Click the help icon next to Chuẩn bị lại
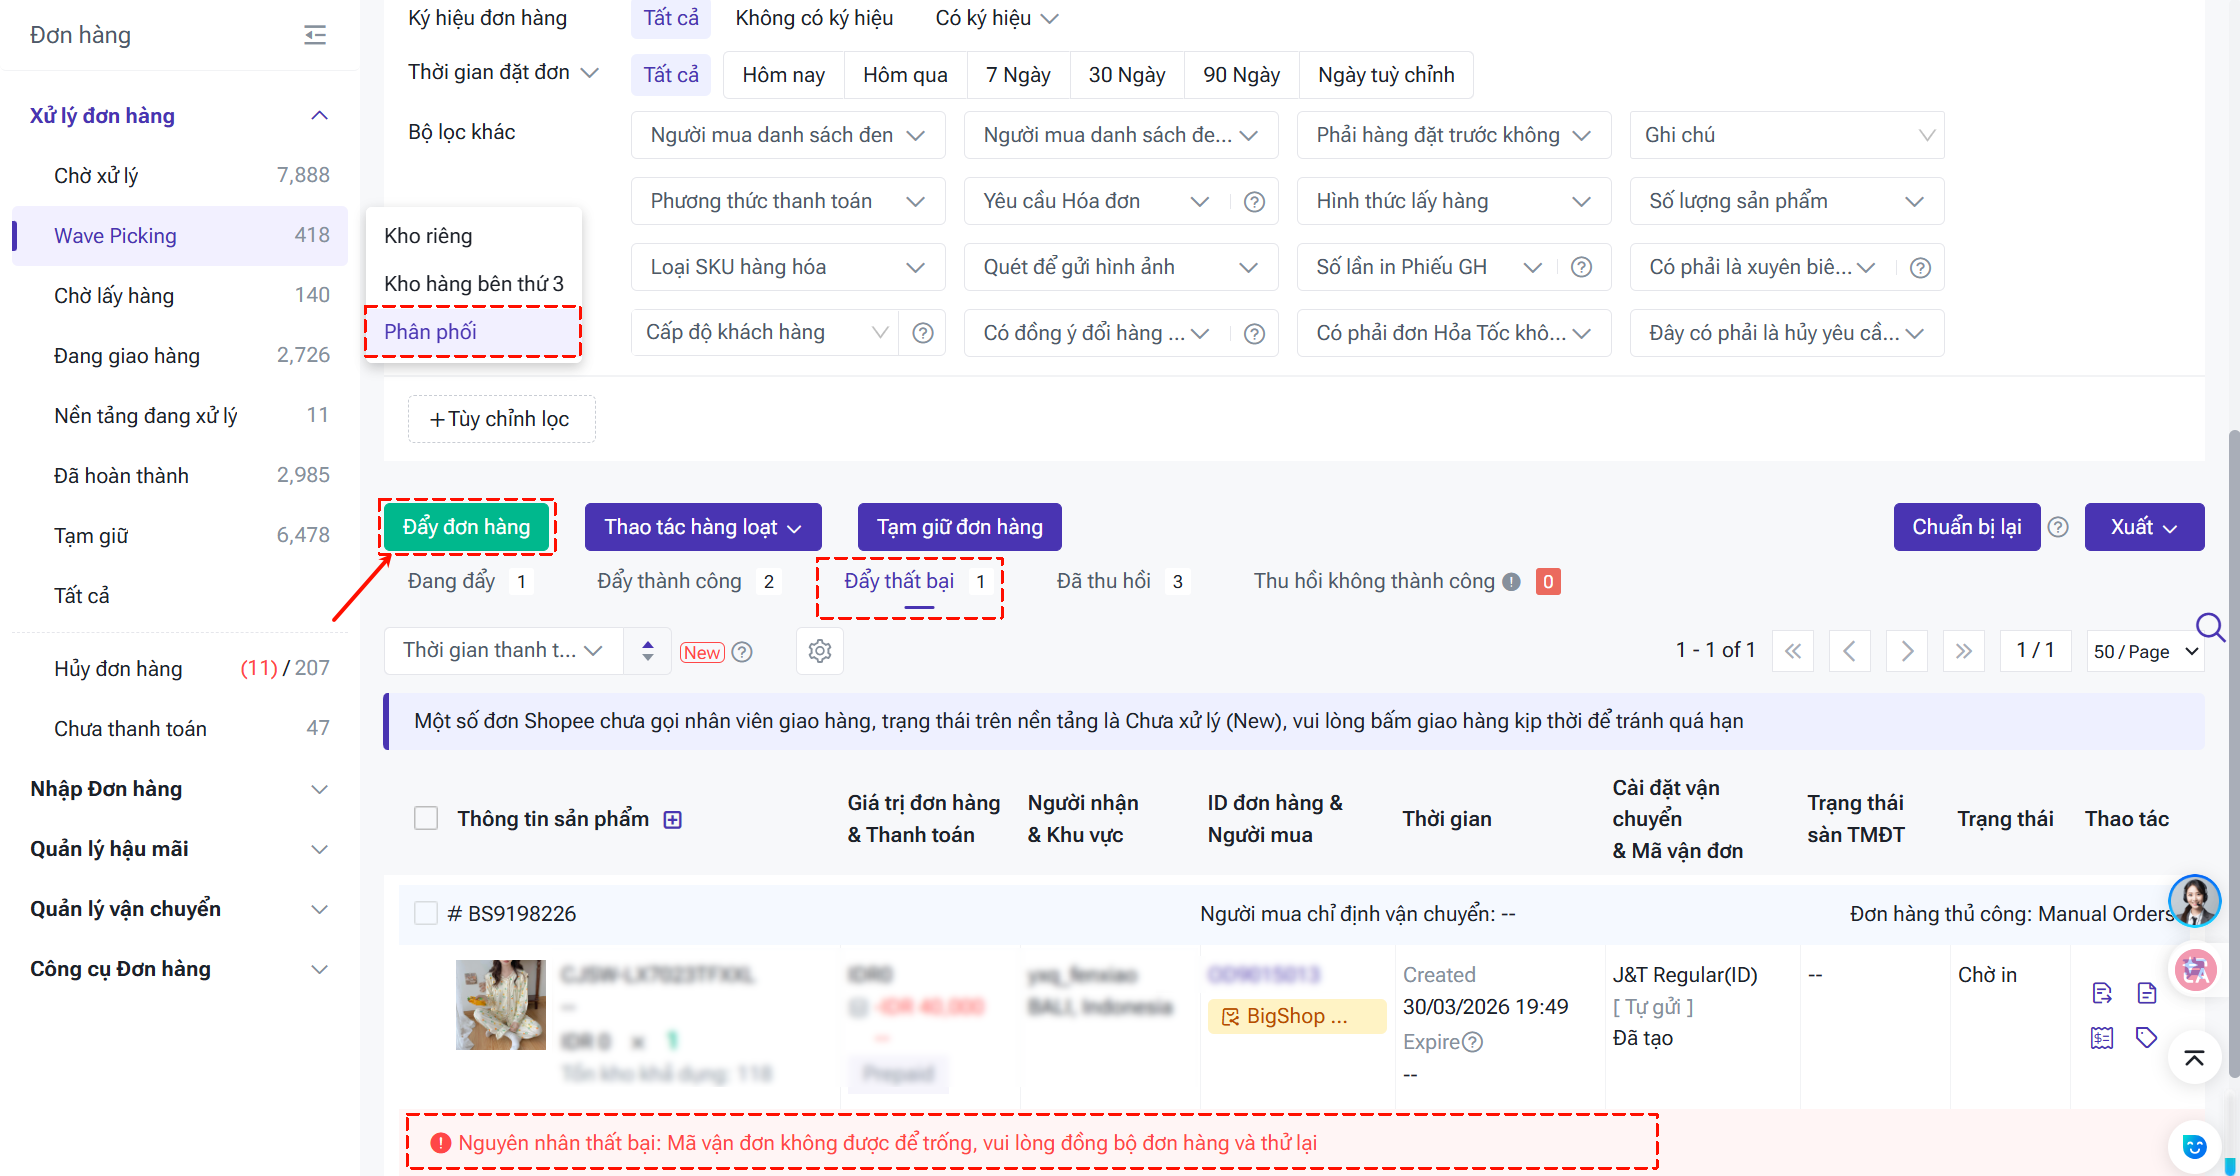This screenshot has width=2240, height=1176. tap(2058, 527)
